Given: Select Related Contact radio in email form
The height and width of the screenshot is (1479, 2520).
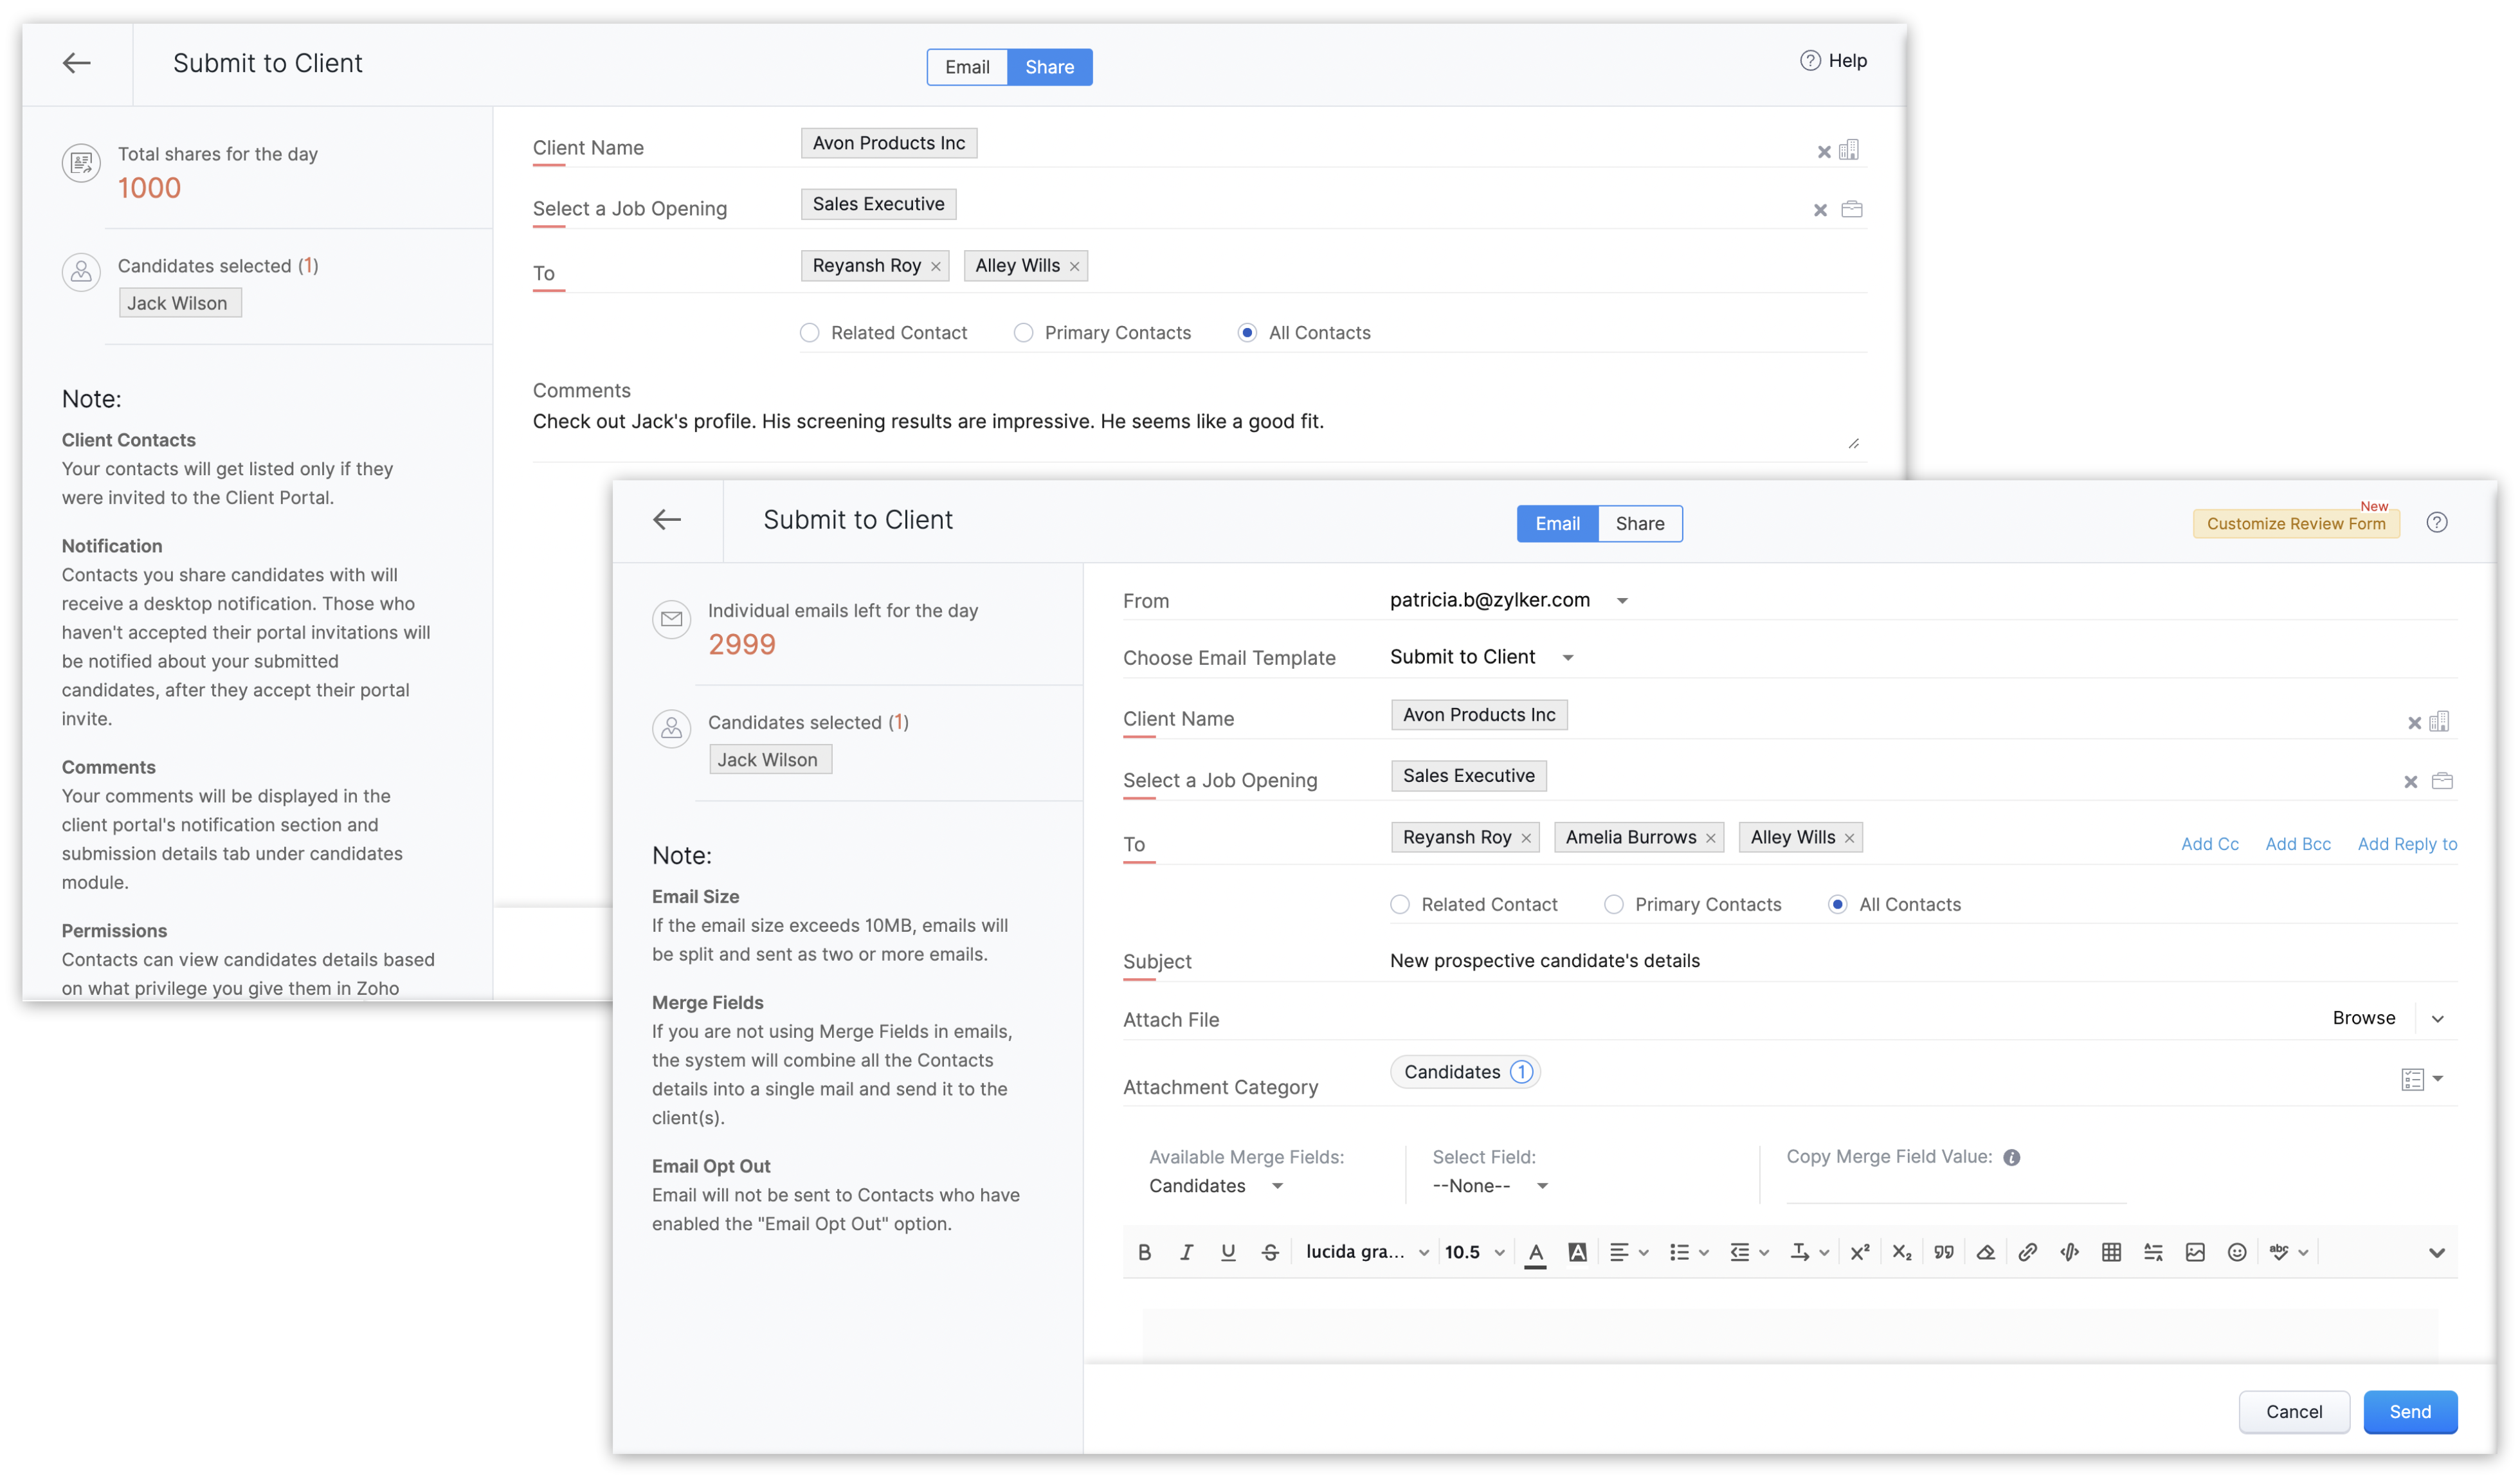Looking at the screenshot, I should click(1400, 904).
